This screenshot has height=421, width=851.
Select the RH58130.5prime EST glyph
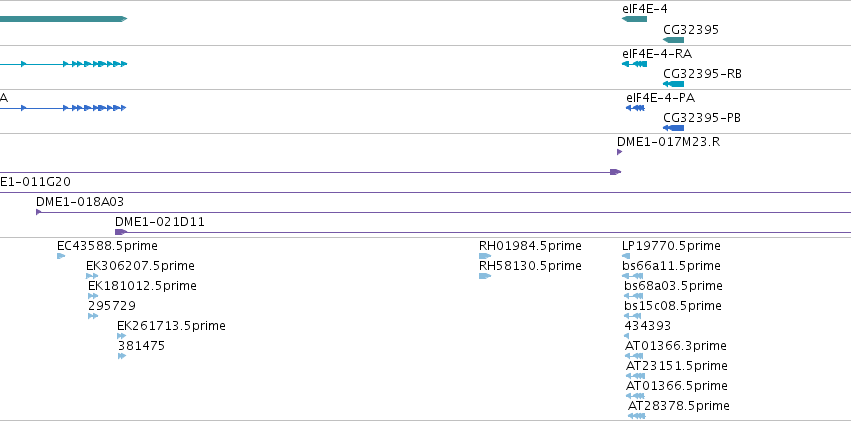[x=485, y=276]
